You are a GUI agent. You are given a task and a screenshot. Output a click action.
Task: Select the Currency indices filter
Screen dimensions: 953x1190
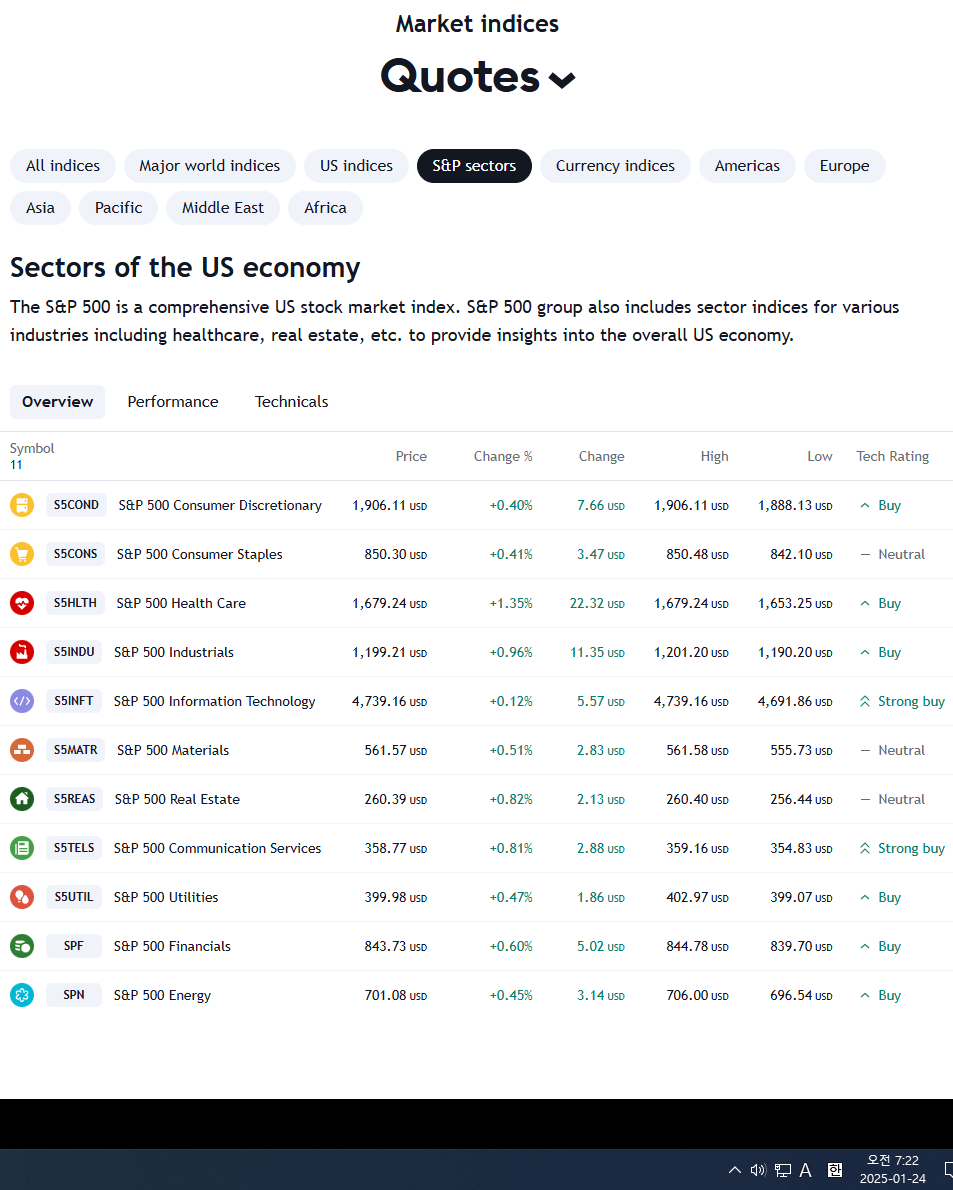point(615,165)
